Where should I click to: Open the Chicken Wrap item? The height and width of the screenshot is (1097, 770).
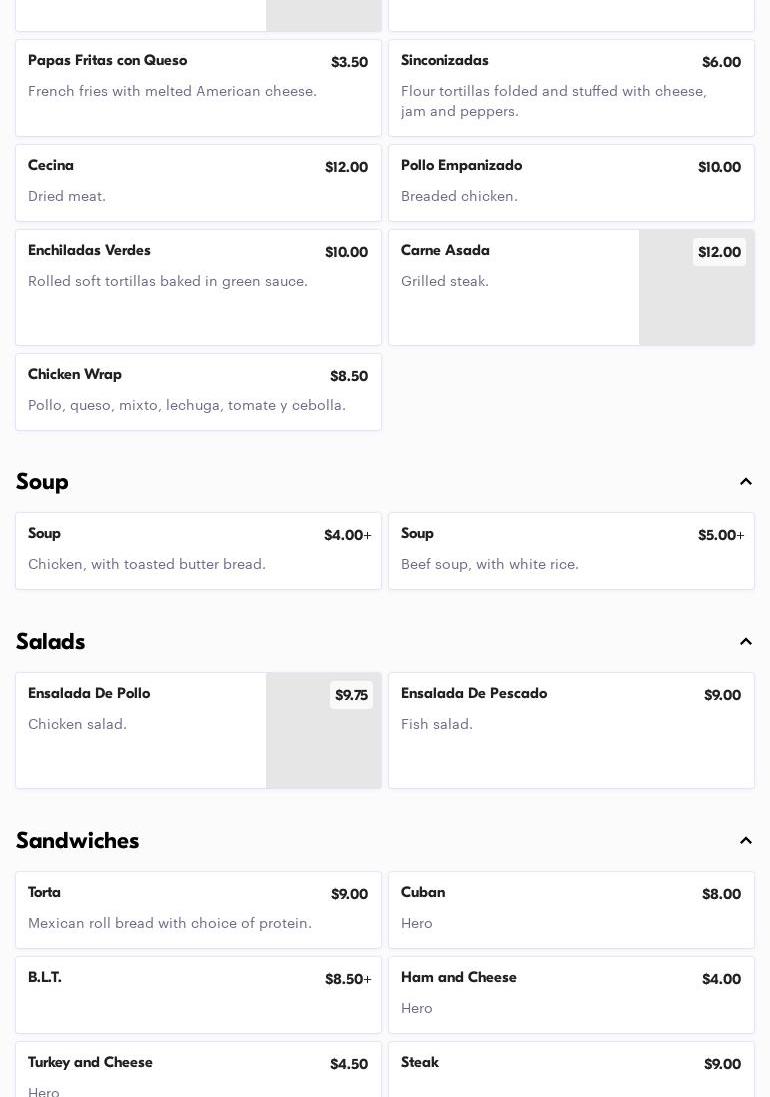pos(198,392)
